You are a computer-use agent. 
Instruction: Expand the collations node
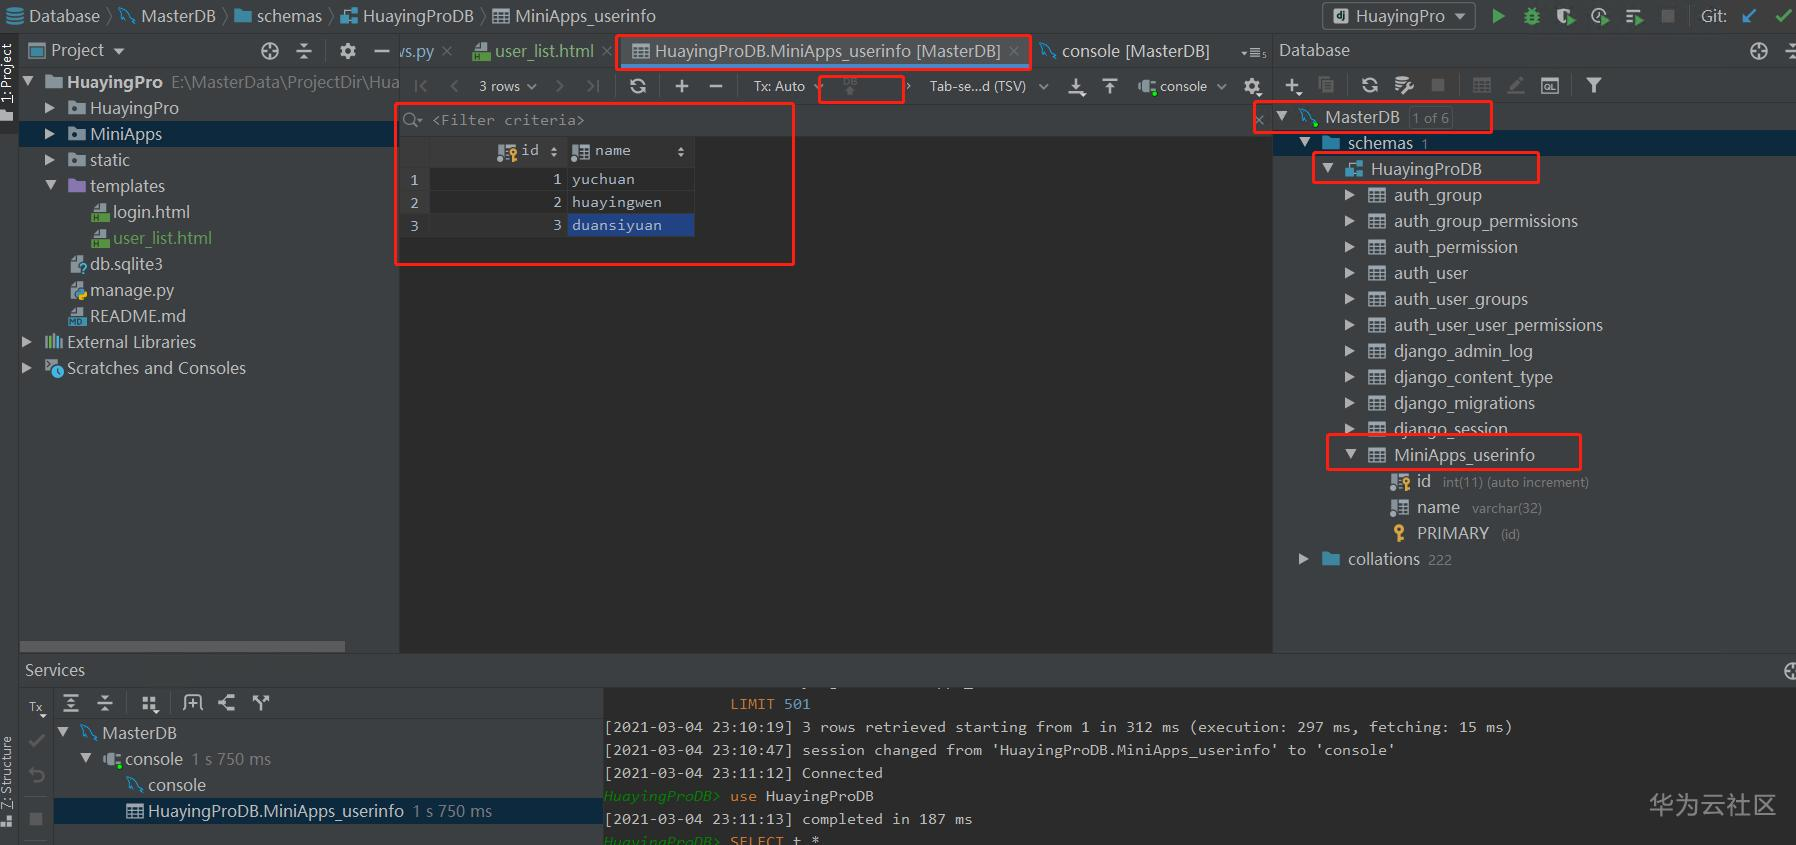(x=1303, y=559)
